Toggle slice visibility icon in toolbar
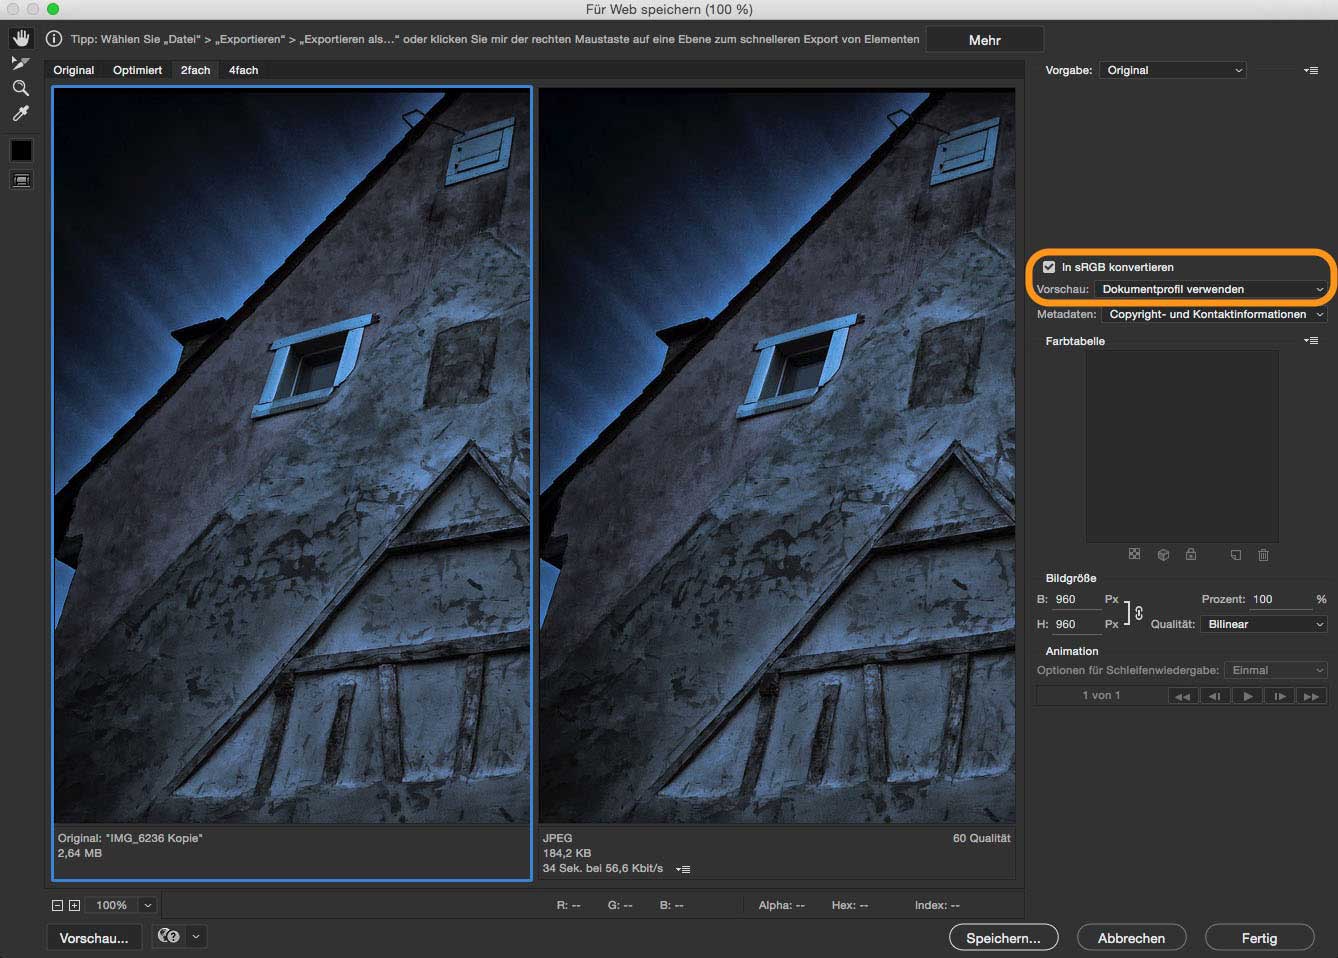1338x958 pixels. click(x=21, y=180)
